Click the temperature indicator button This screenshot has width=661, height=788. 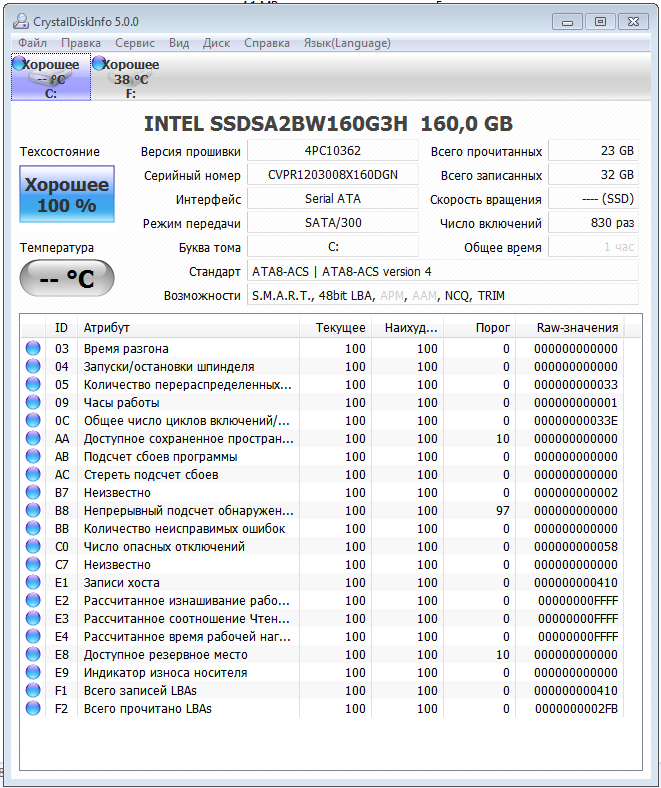pos(67,278)
